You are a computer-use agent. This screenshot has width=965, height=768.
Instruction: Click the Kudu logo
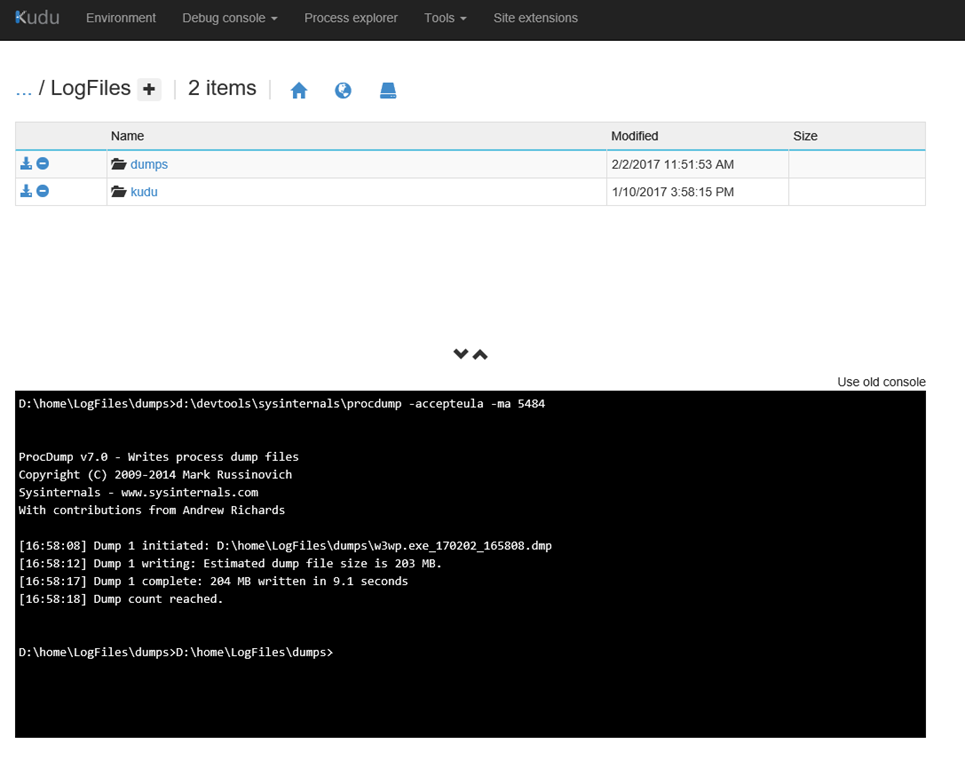(x=36, y=17)
